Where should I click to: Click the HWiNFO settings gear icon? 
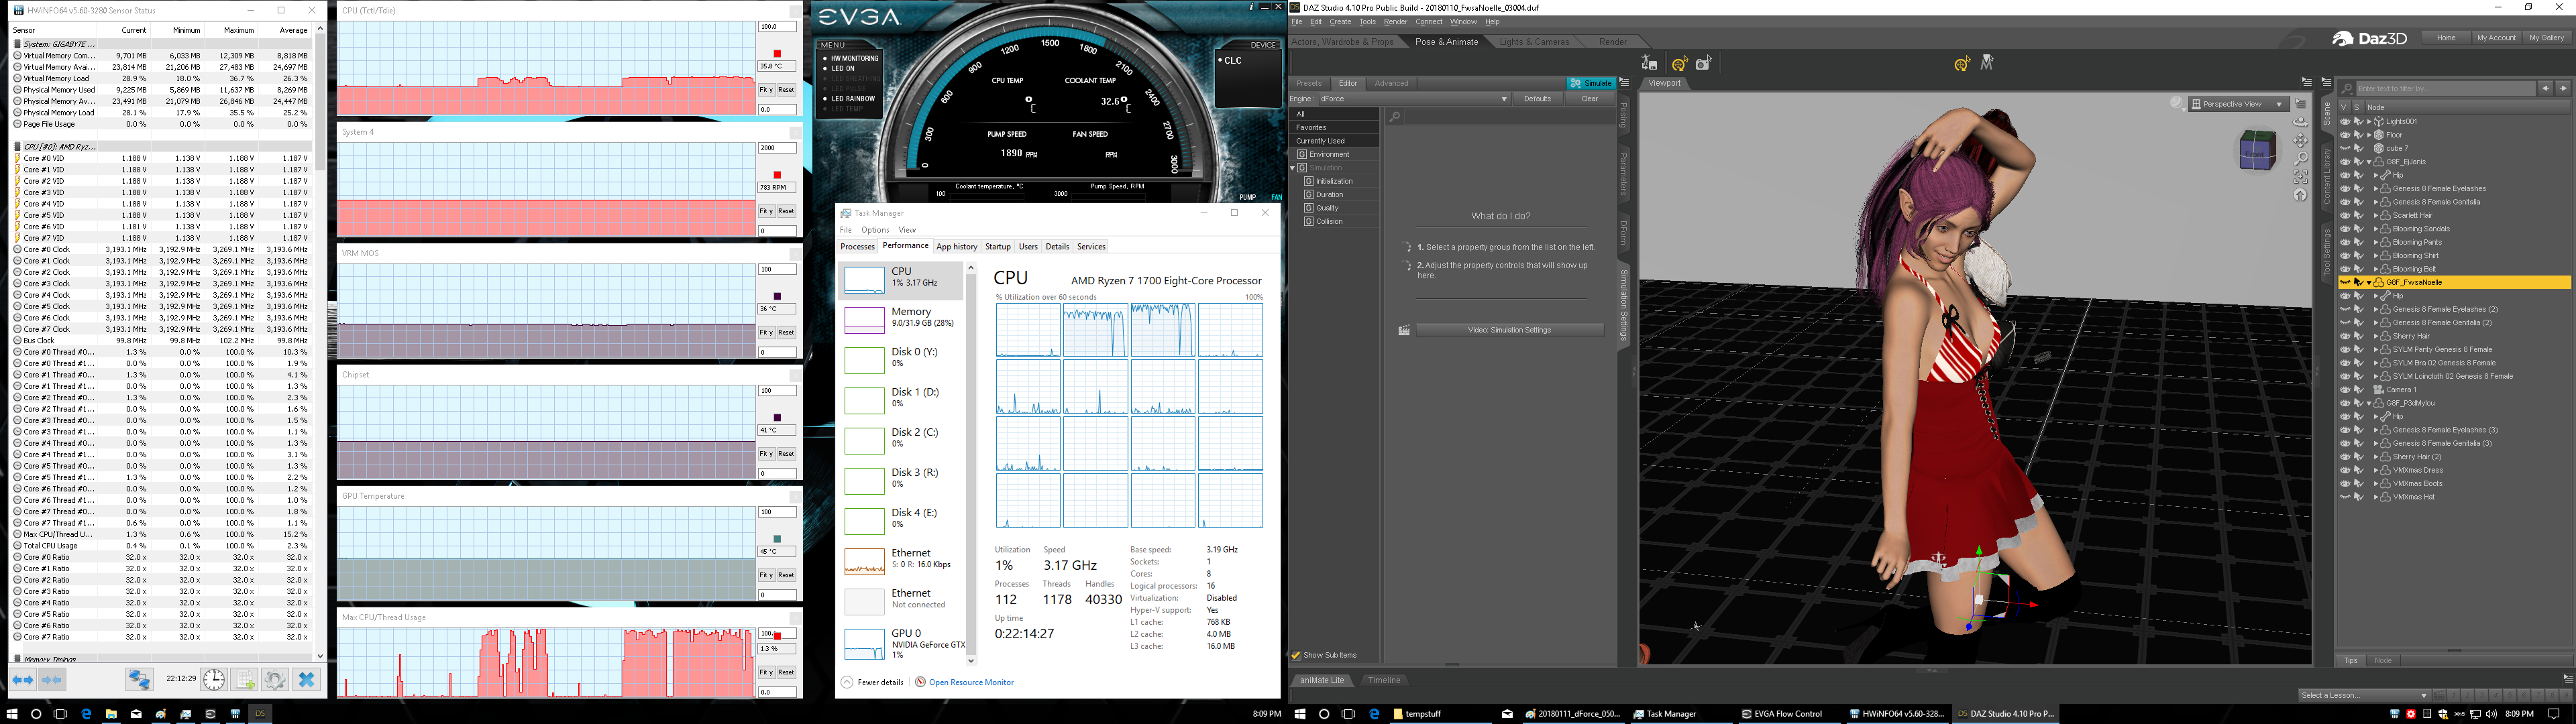[x=274, y=680]
